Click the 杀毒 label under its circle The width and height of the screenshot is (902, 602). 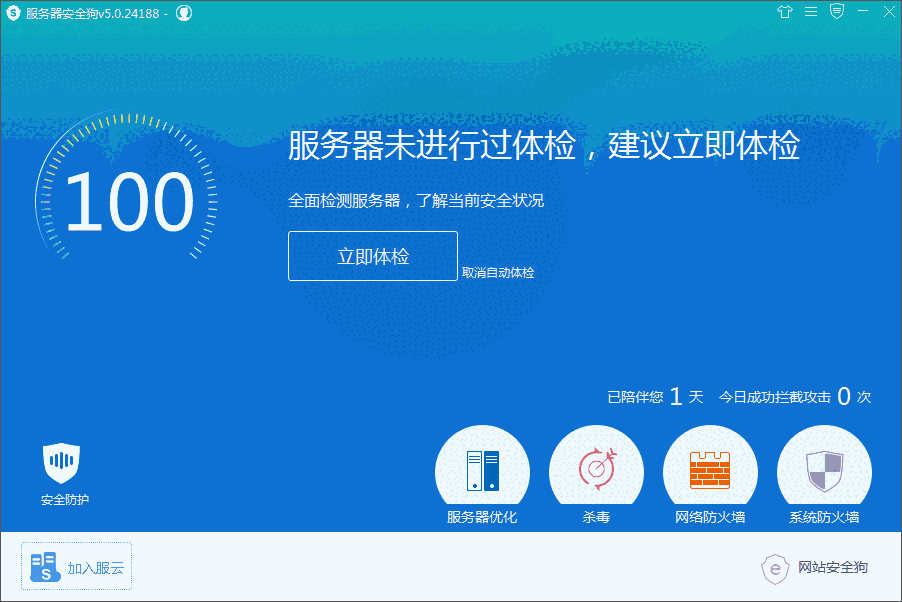pos(596,520)
